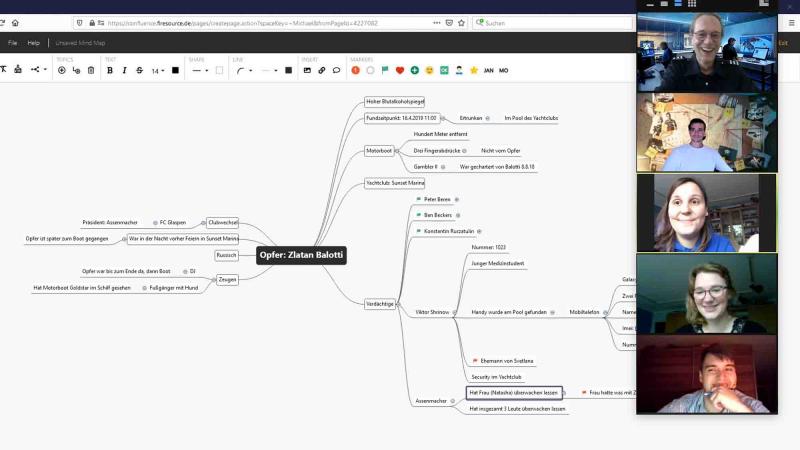The height and width of the screenshot is (450, 800).
Task: Open the line curve style dropdown
Action: click(243, 70)
